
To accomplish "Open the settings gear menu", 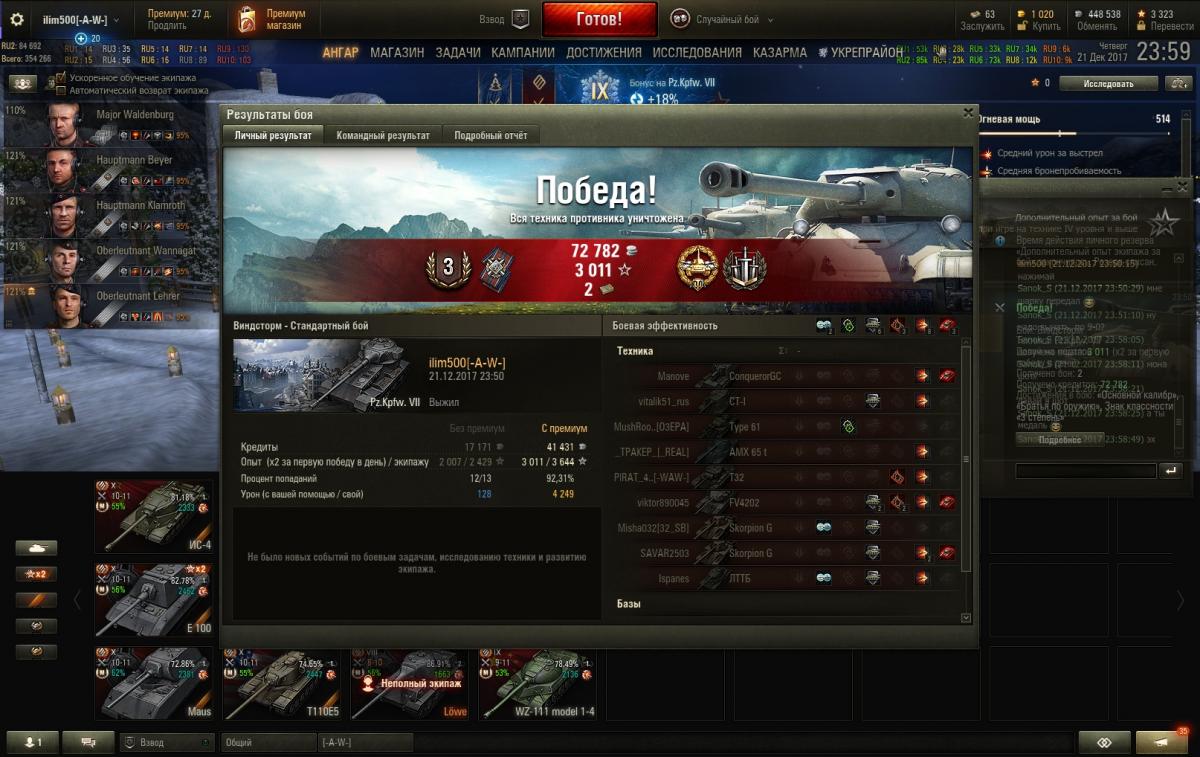I will tap(16, 19).
